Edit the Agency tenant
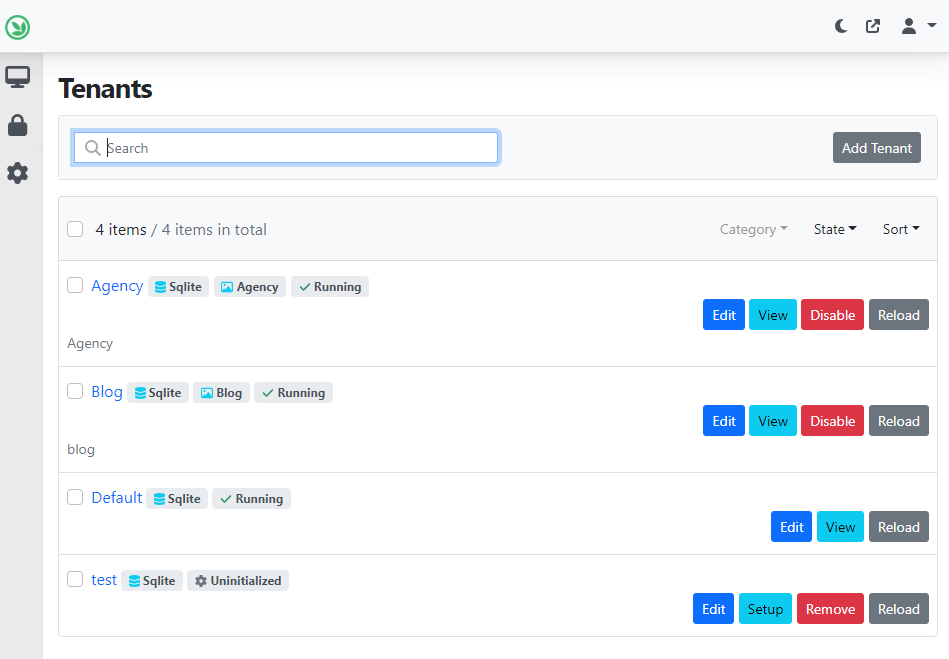This screenshot has width=949, height=659. pyautogui.click(x=724, y=315)
